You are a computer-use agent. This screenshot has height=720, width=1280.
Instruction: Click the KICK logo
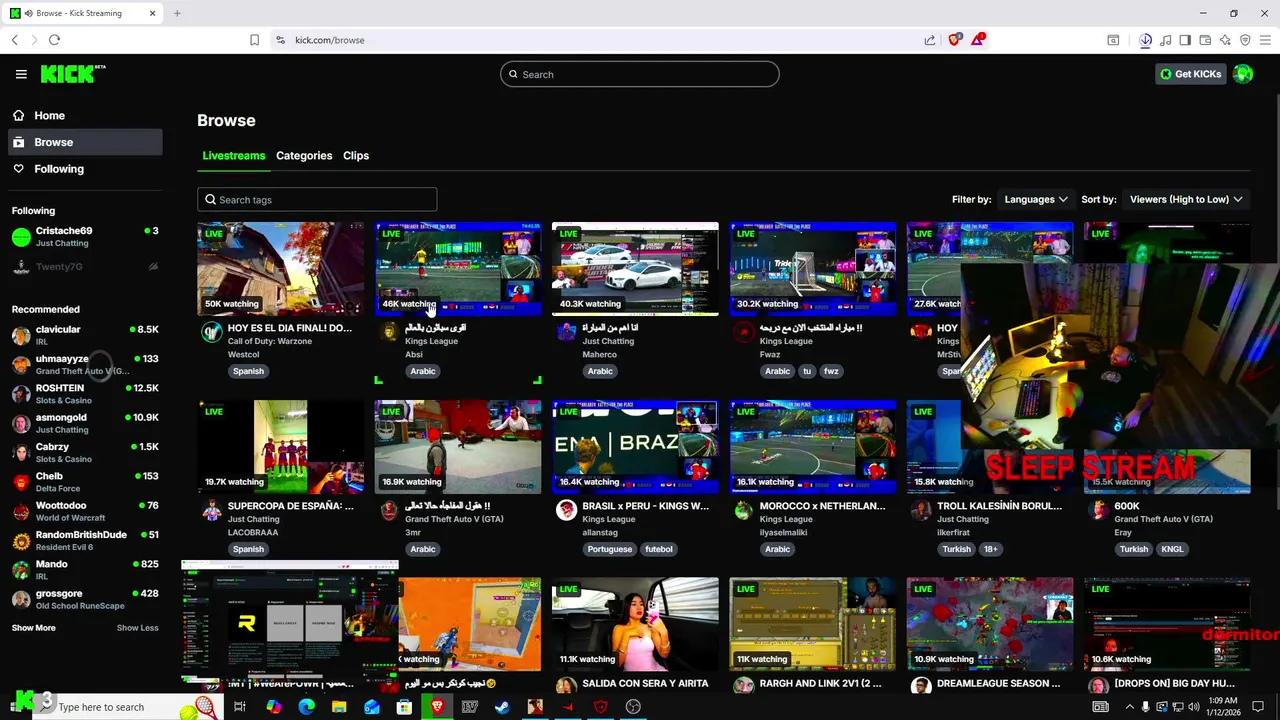pos(73,74)
